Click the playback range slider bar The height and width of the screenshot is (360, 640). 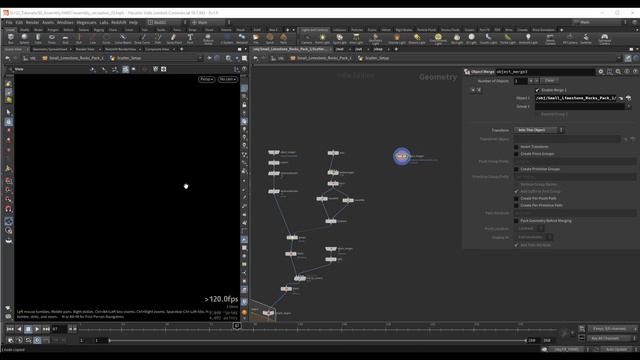pyautogui.click(x=318, y=340)
